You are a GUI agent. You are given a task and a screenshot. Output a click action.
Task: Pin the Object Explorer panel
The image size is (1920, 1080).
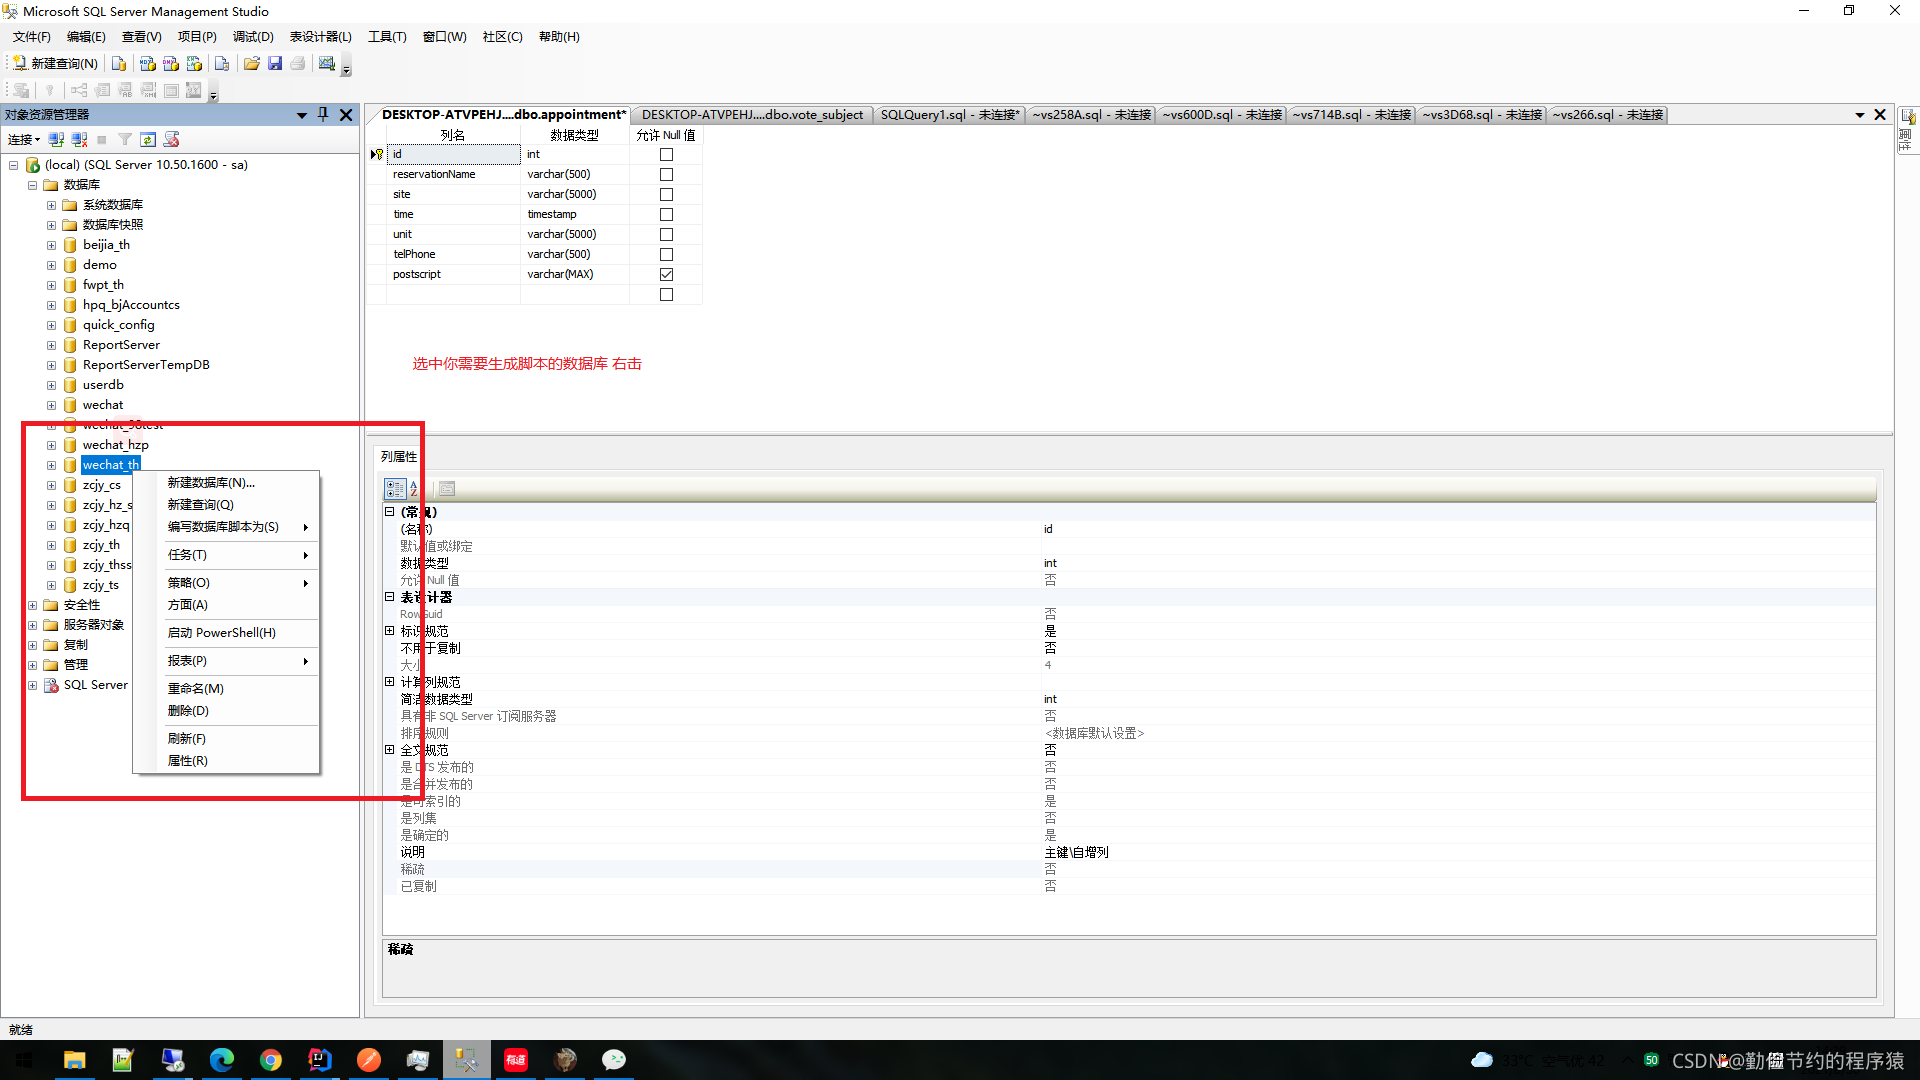(x=323, y=115)
